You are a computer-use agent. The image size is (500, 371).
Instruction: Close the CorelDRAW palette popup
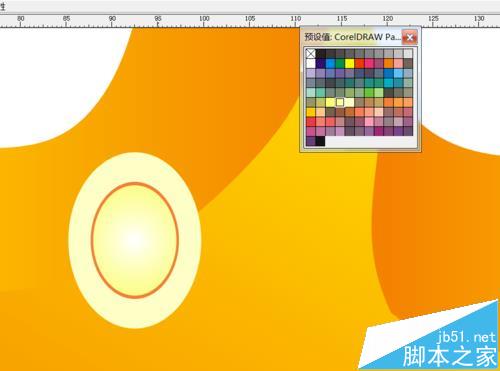(x=409, y=37)
